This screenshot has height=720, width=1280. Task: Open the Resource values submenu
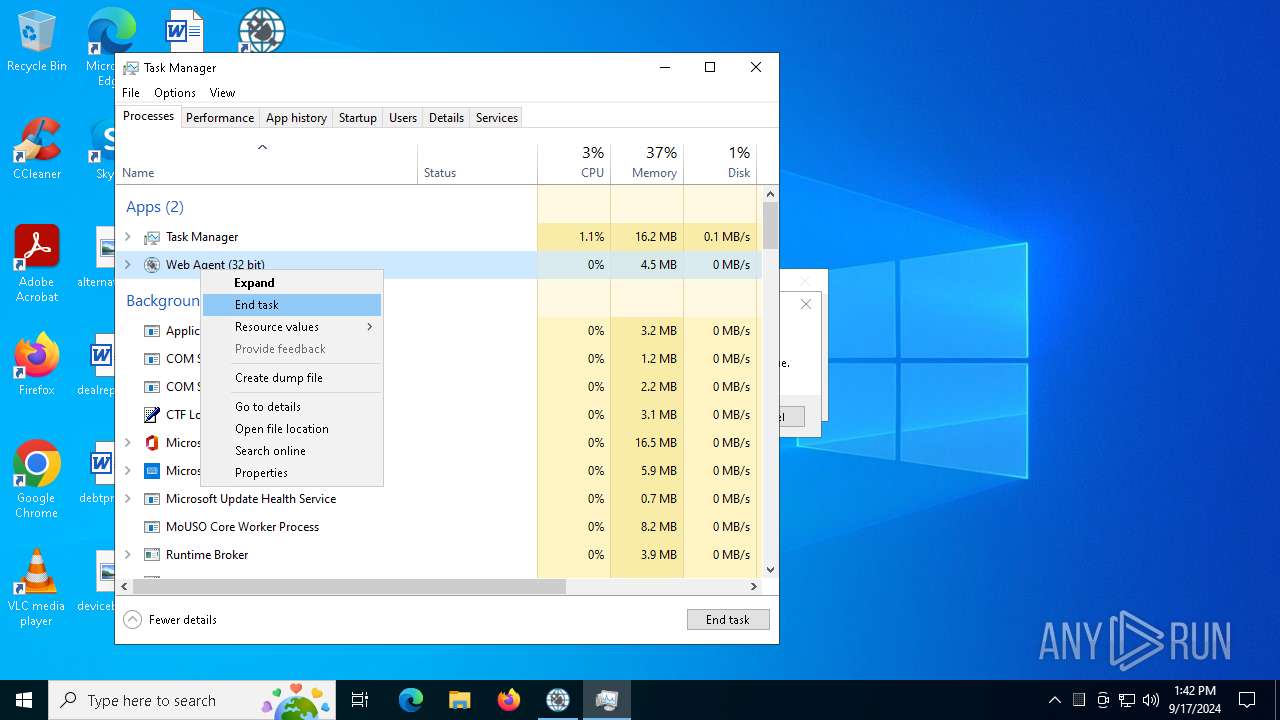[292, 327]
